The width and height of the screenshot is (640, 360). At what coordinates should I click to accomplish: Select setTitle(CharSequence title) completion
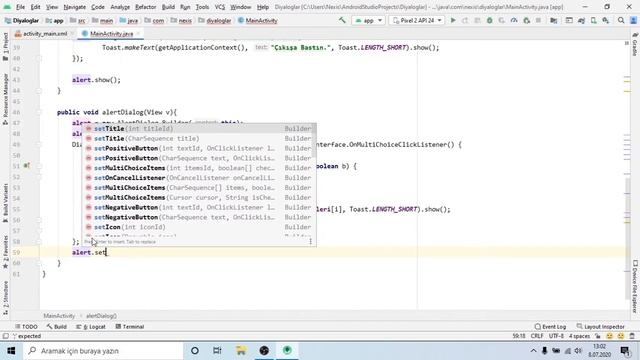[x=198, y=138]
